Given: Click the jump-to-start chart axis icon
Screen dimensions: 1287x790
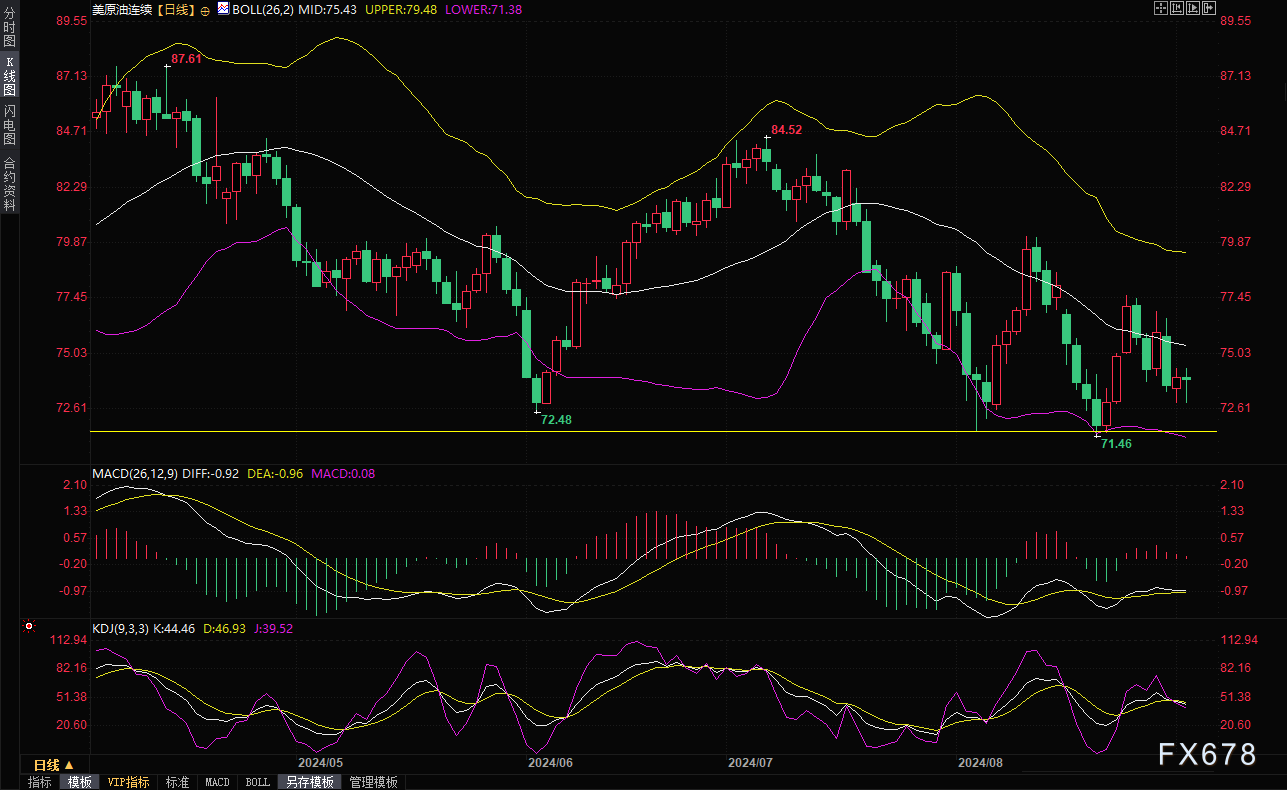Looking at the screenshot, I should point(1177,8).
